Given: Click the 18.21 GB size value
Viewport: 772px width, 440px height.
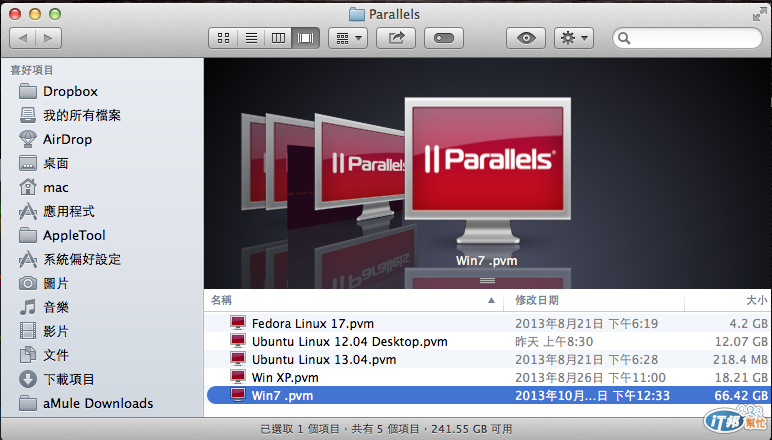Looking at the screenshot, I should [741, 377].
